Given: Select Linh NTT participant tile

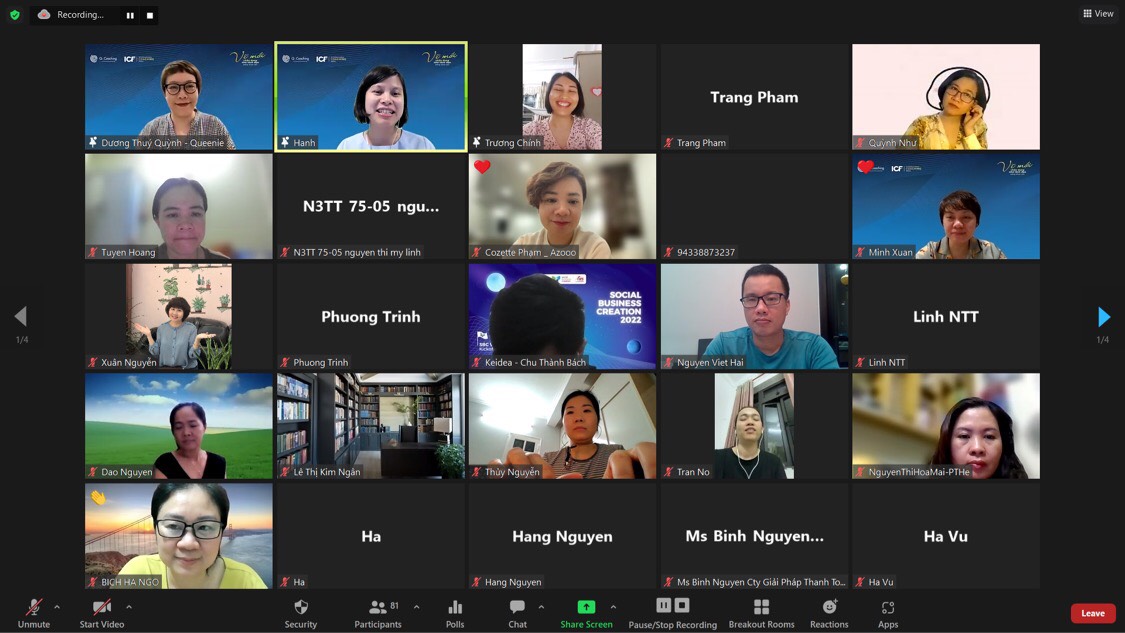Looking at the screenshot, I should [946, 316].
